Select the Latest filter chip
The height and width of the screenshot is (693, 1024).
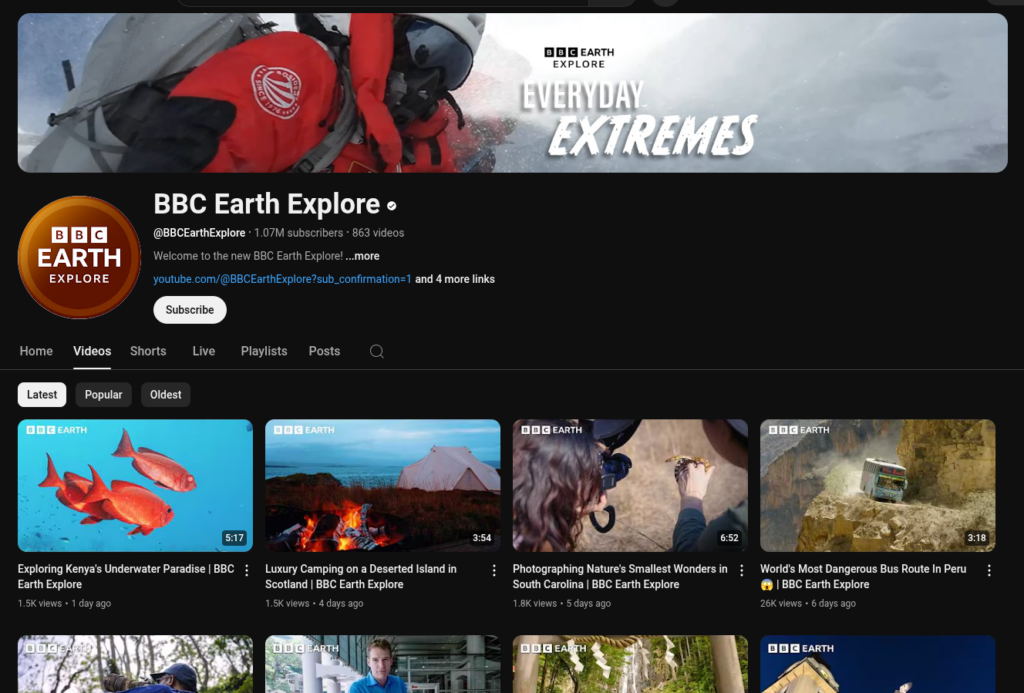(42, 395)
